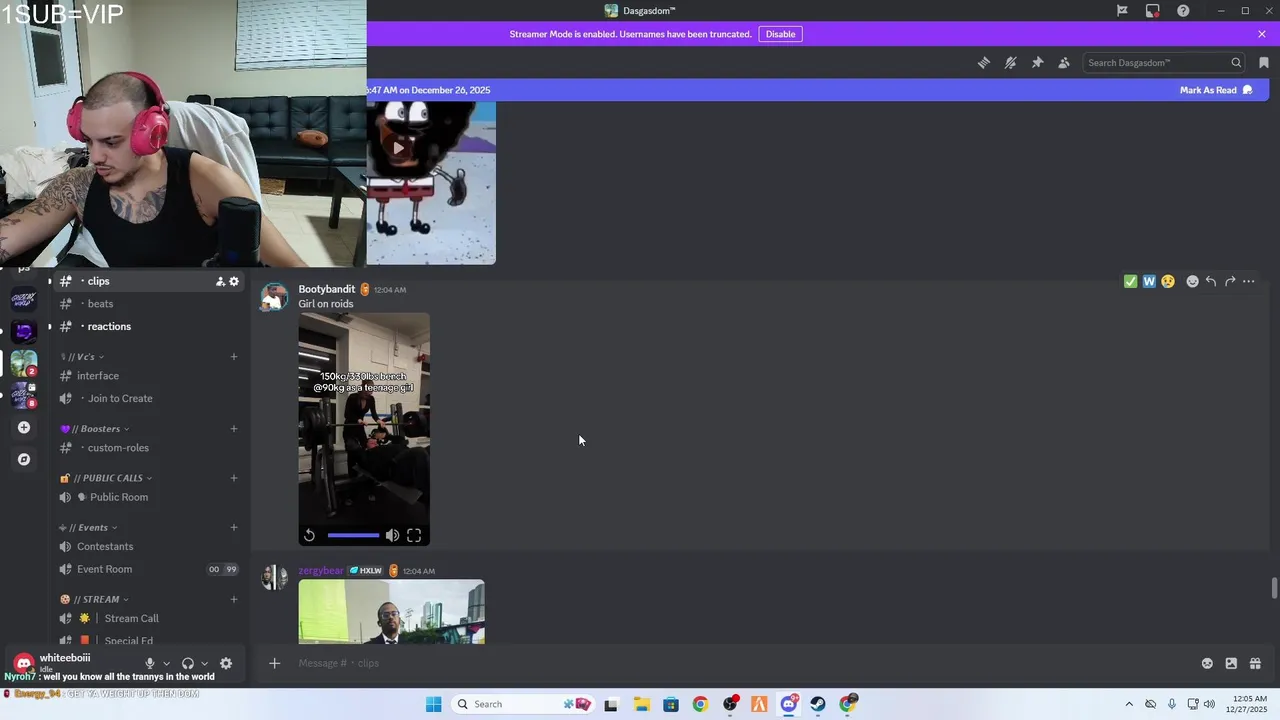
Task: Click Disable on Streamer Mode banner
Action: coord(780,34)
